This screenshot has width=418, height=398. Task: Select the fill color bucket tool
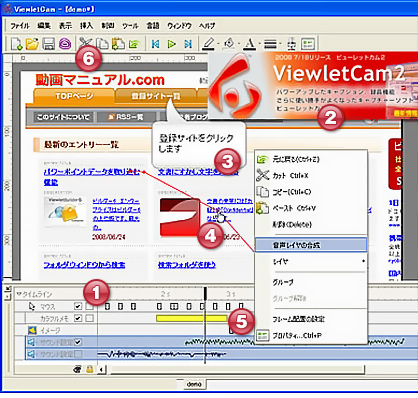point(229,44)
